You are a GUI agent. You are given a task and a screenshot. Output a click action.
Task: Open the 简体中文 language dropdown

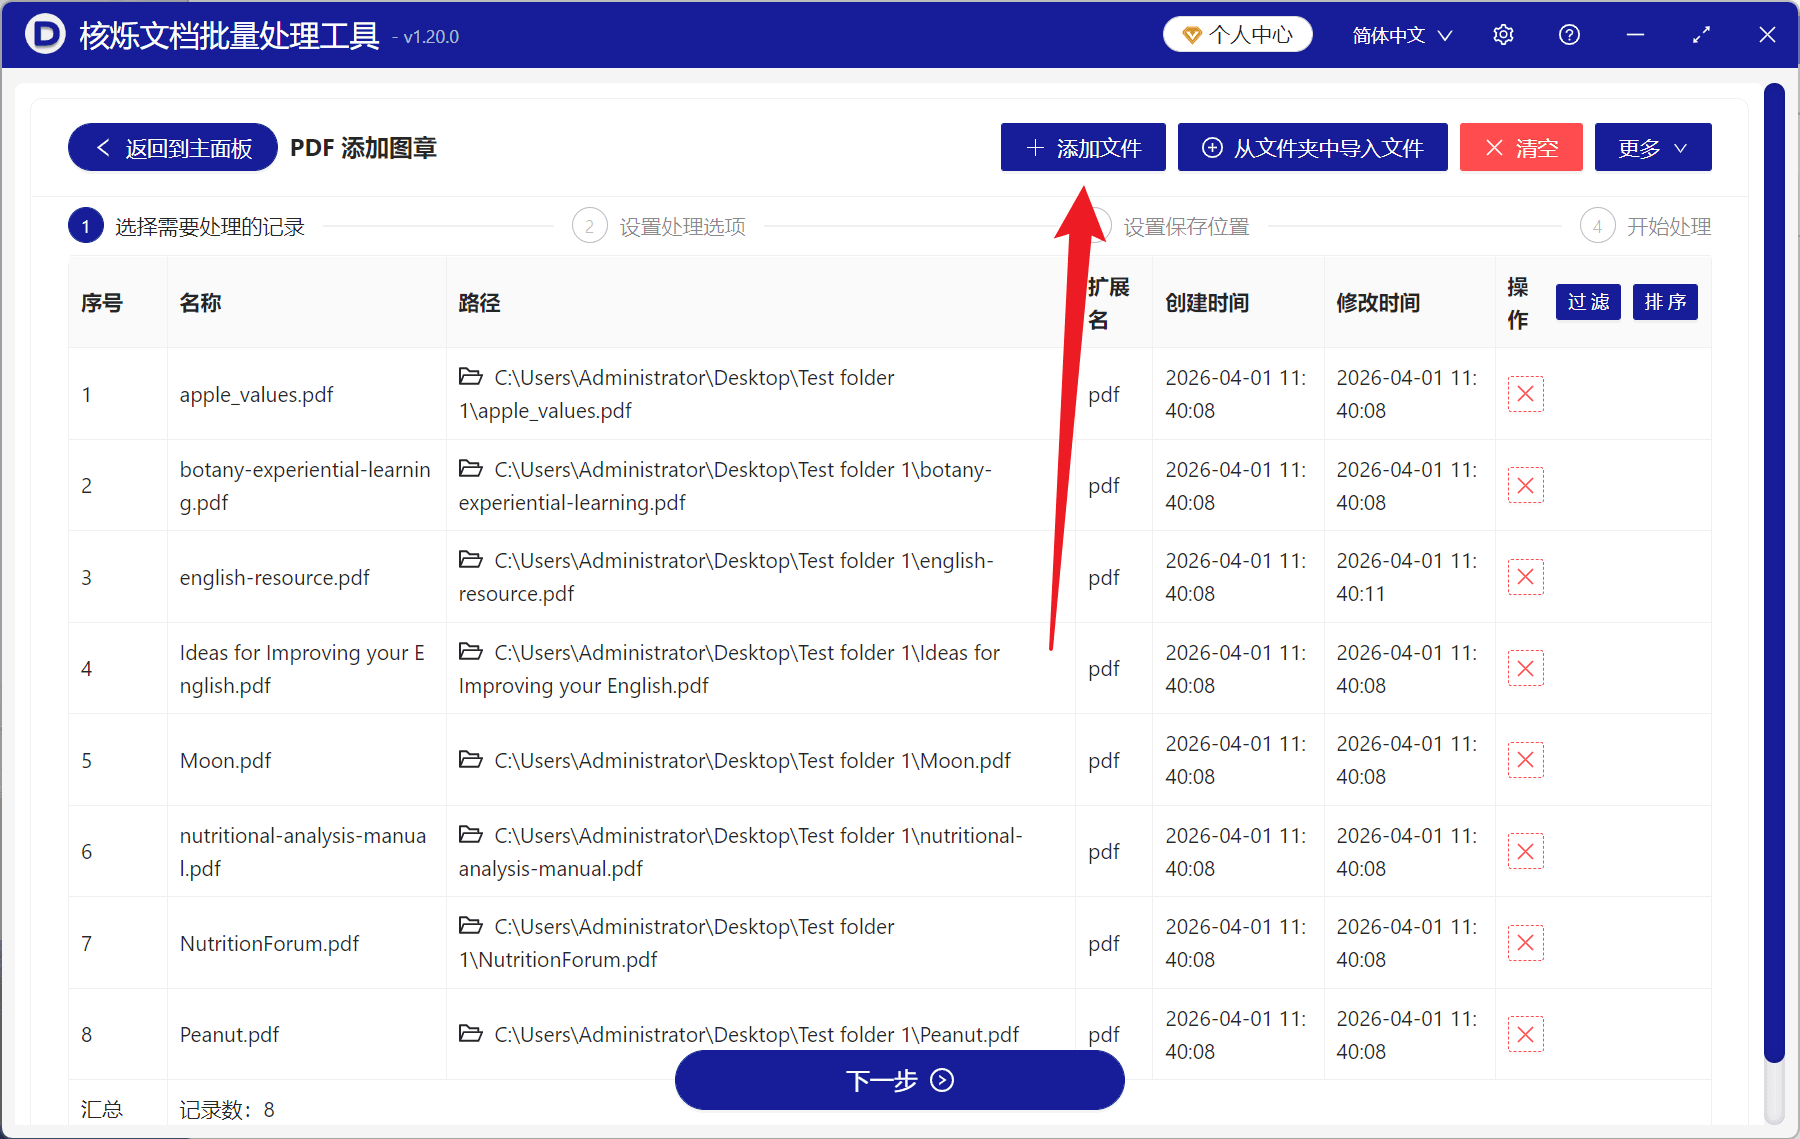[x=1400, y=34]
